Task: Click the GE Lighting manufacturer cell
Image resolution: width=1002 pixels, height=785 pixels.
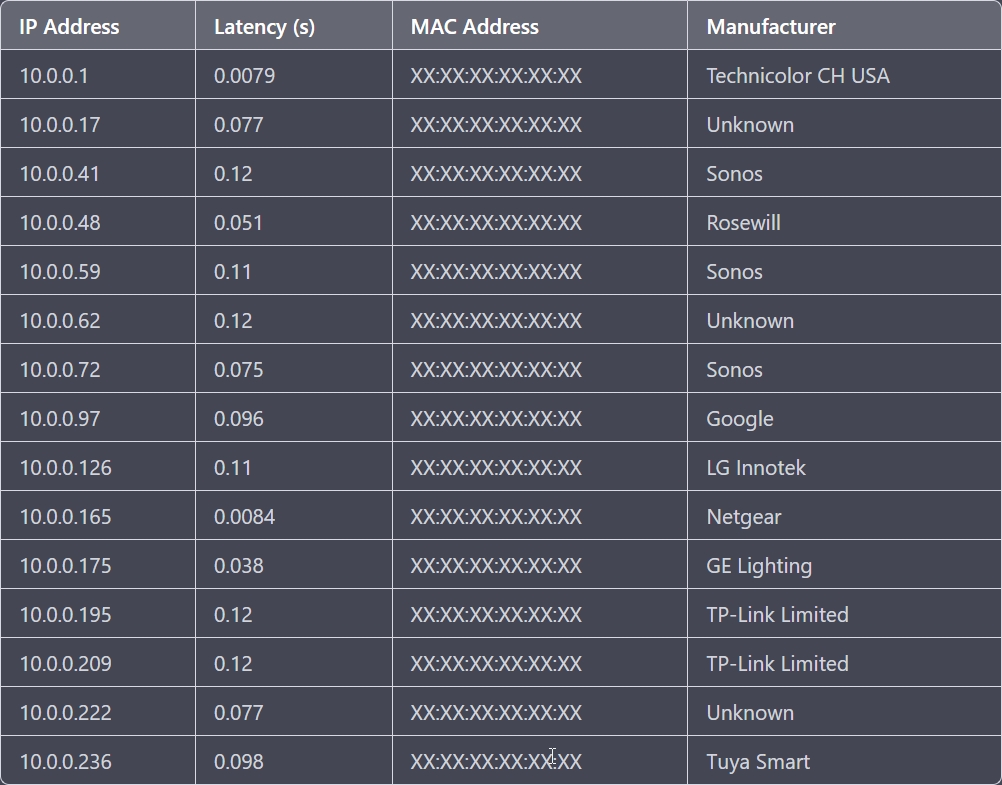Action: pos(758,566)
